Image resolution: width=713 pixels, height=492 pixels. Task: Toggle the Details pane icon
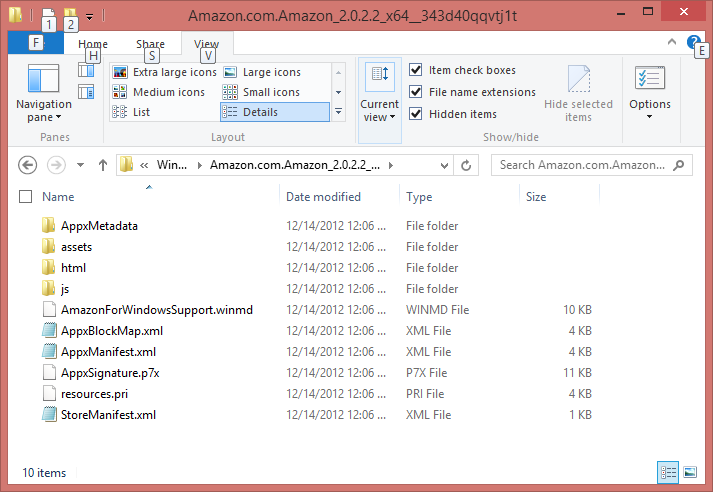coord(86,92)
